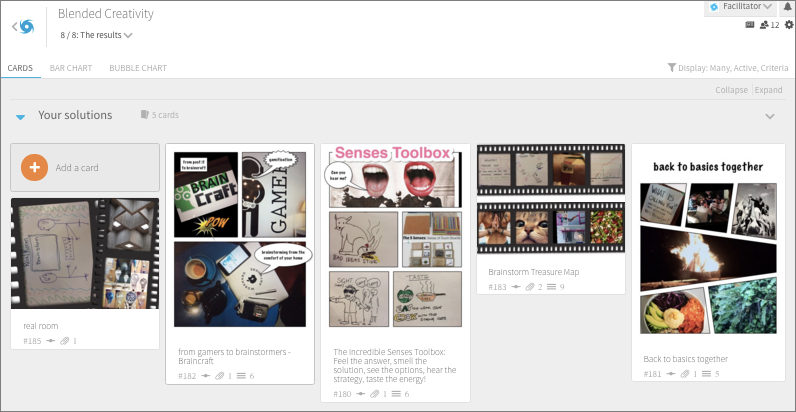
Task: Open the '8 / 8: The results' step dropdown
Action: [96, 35]
